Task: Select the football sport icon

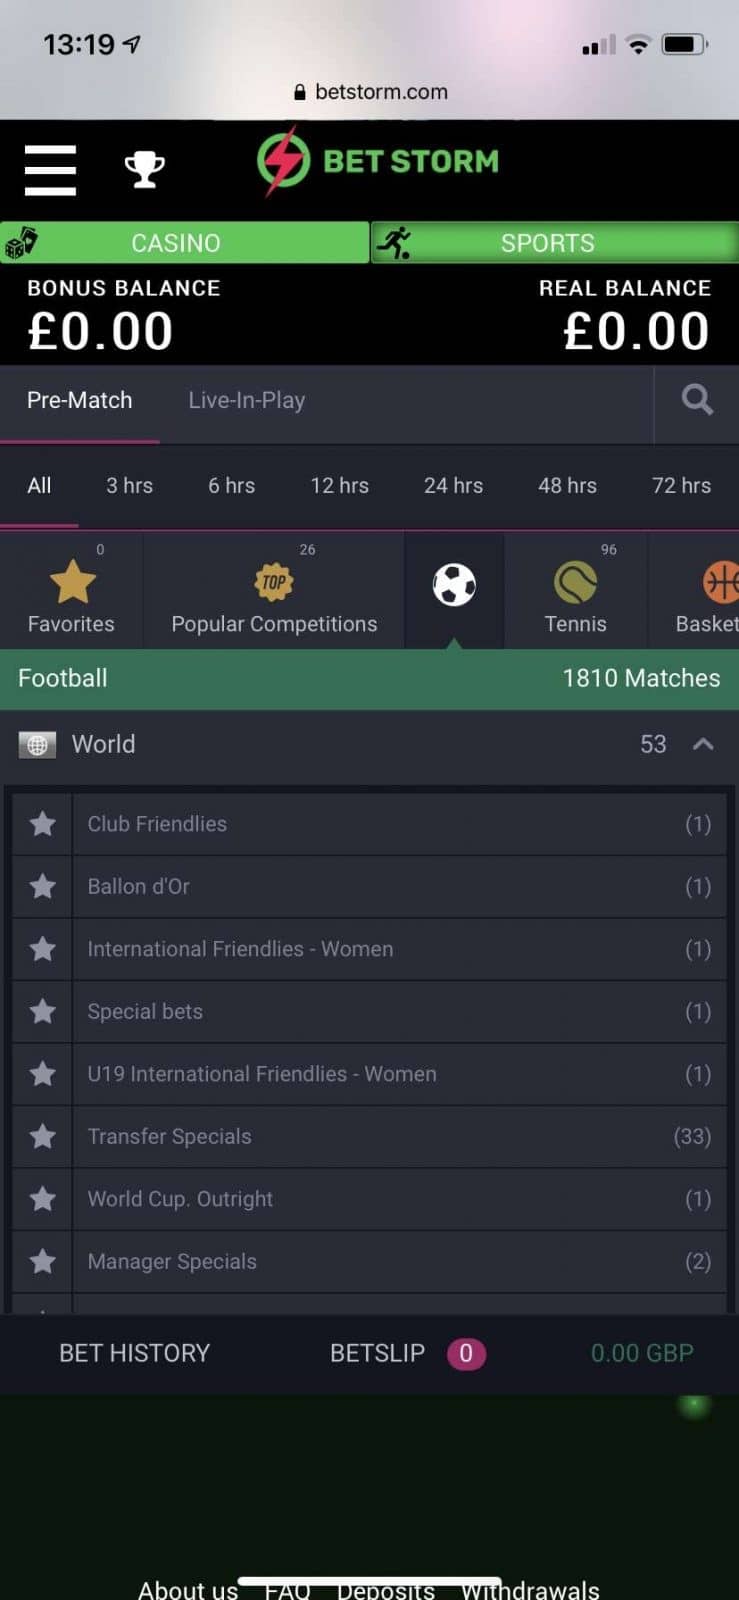Action: [x=454, y=586]
